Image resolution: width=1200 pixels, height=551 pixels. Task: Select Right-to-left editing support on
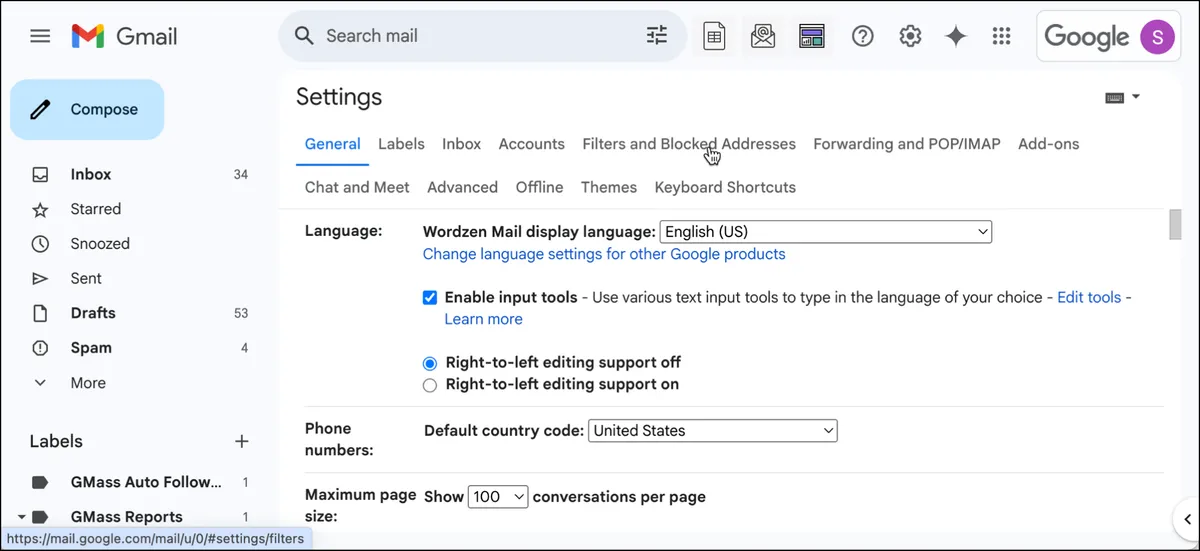[430, 385]
